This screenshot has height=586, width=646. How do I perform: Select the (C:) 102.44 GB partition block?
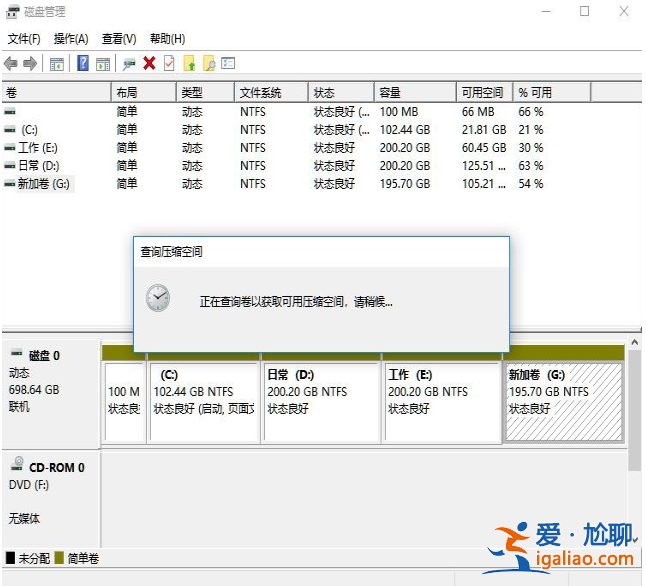click(204, 401)
